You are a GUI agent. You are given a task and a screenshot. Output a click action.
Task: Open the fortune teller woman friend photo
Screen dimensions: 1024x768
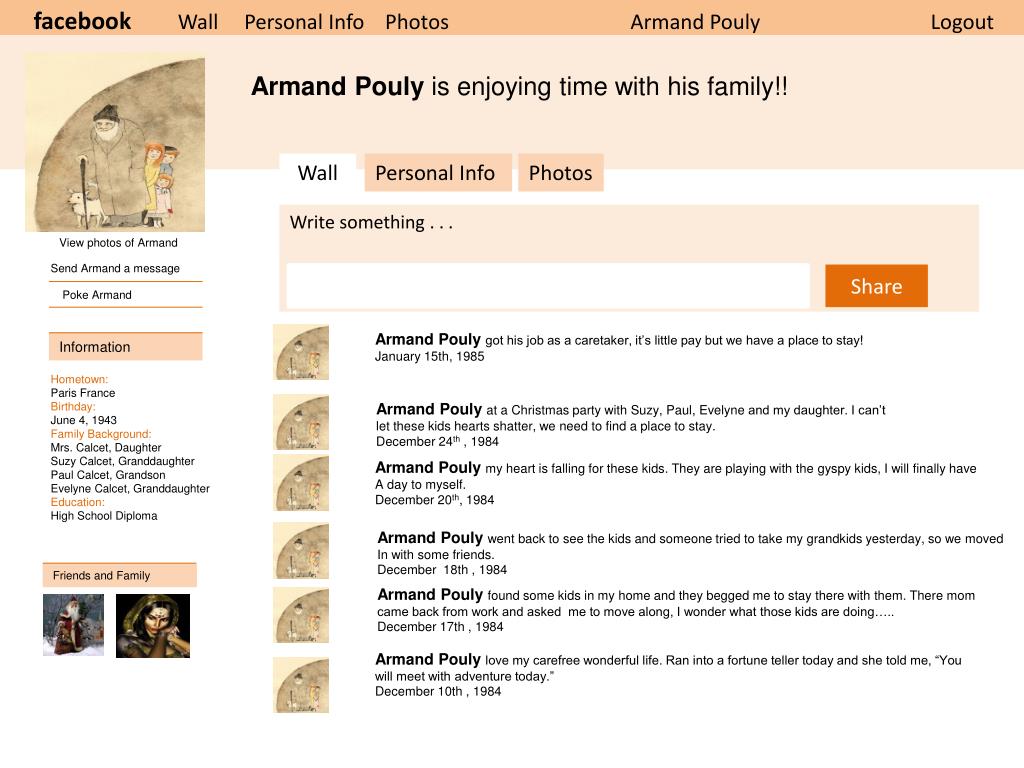(x=153, y=626)
